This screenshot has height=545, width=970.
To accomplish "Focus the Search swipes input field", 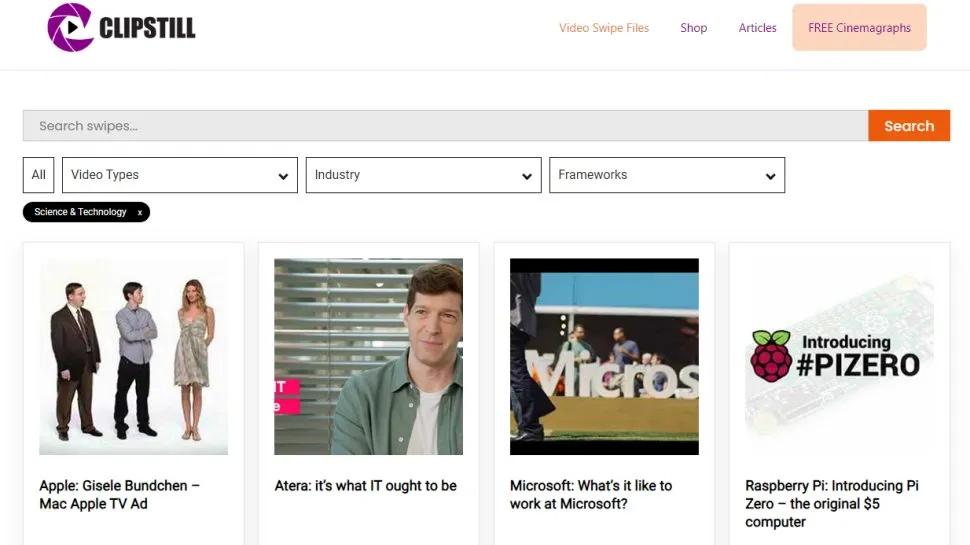I will (x=445, y=126).
